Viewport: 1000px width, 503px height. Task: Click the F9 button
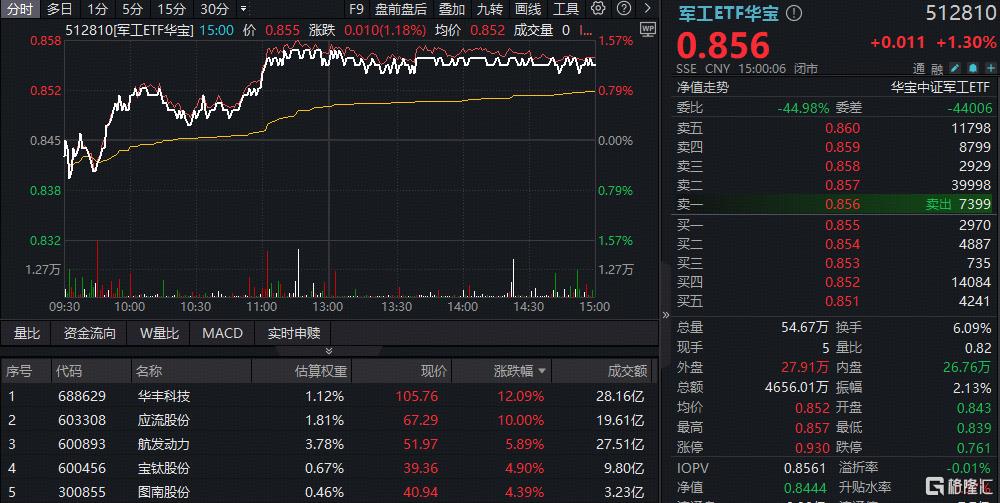(x=356, y=9)
